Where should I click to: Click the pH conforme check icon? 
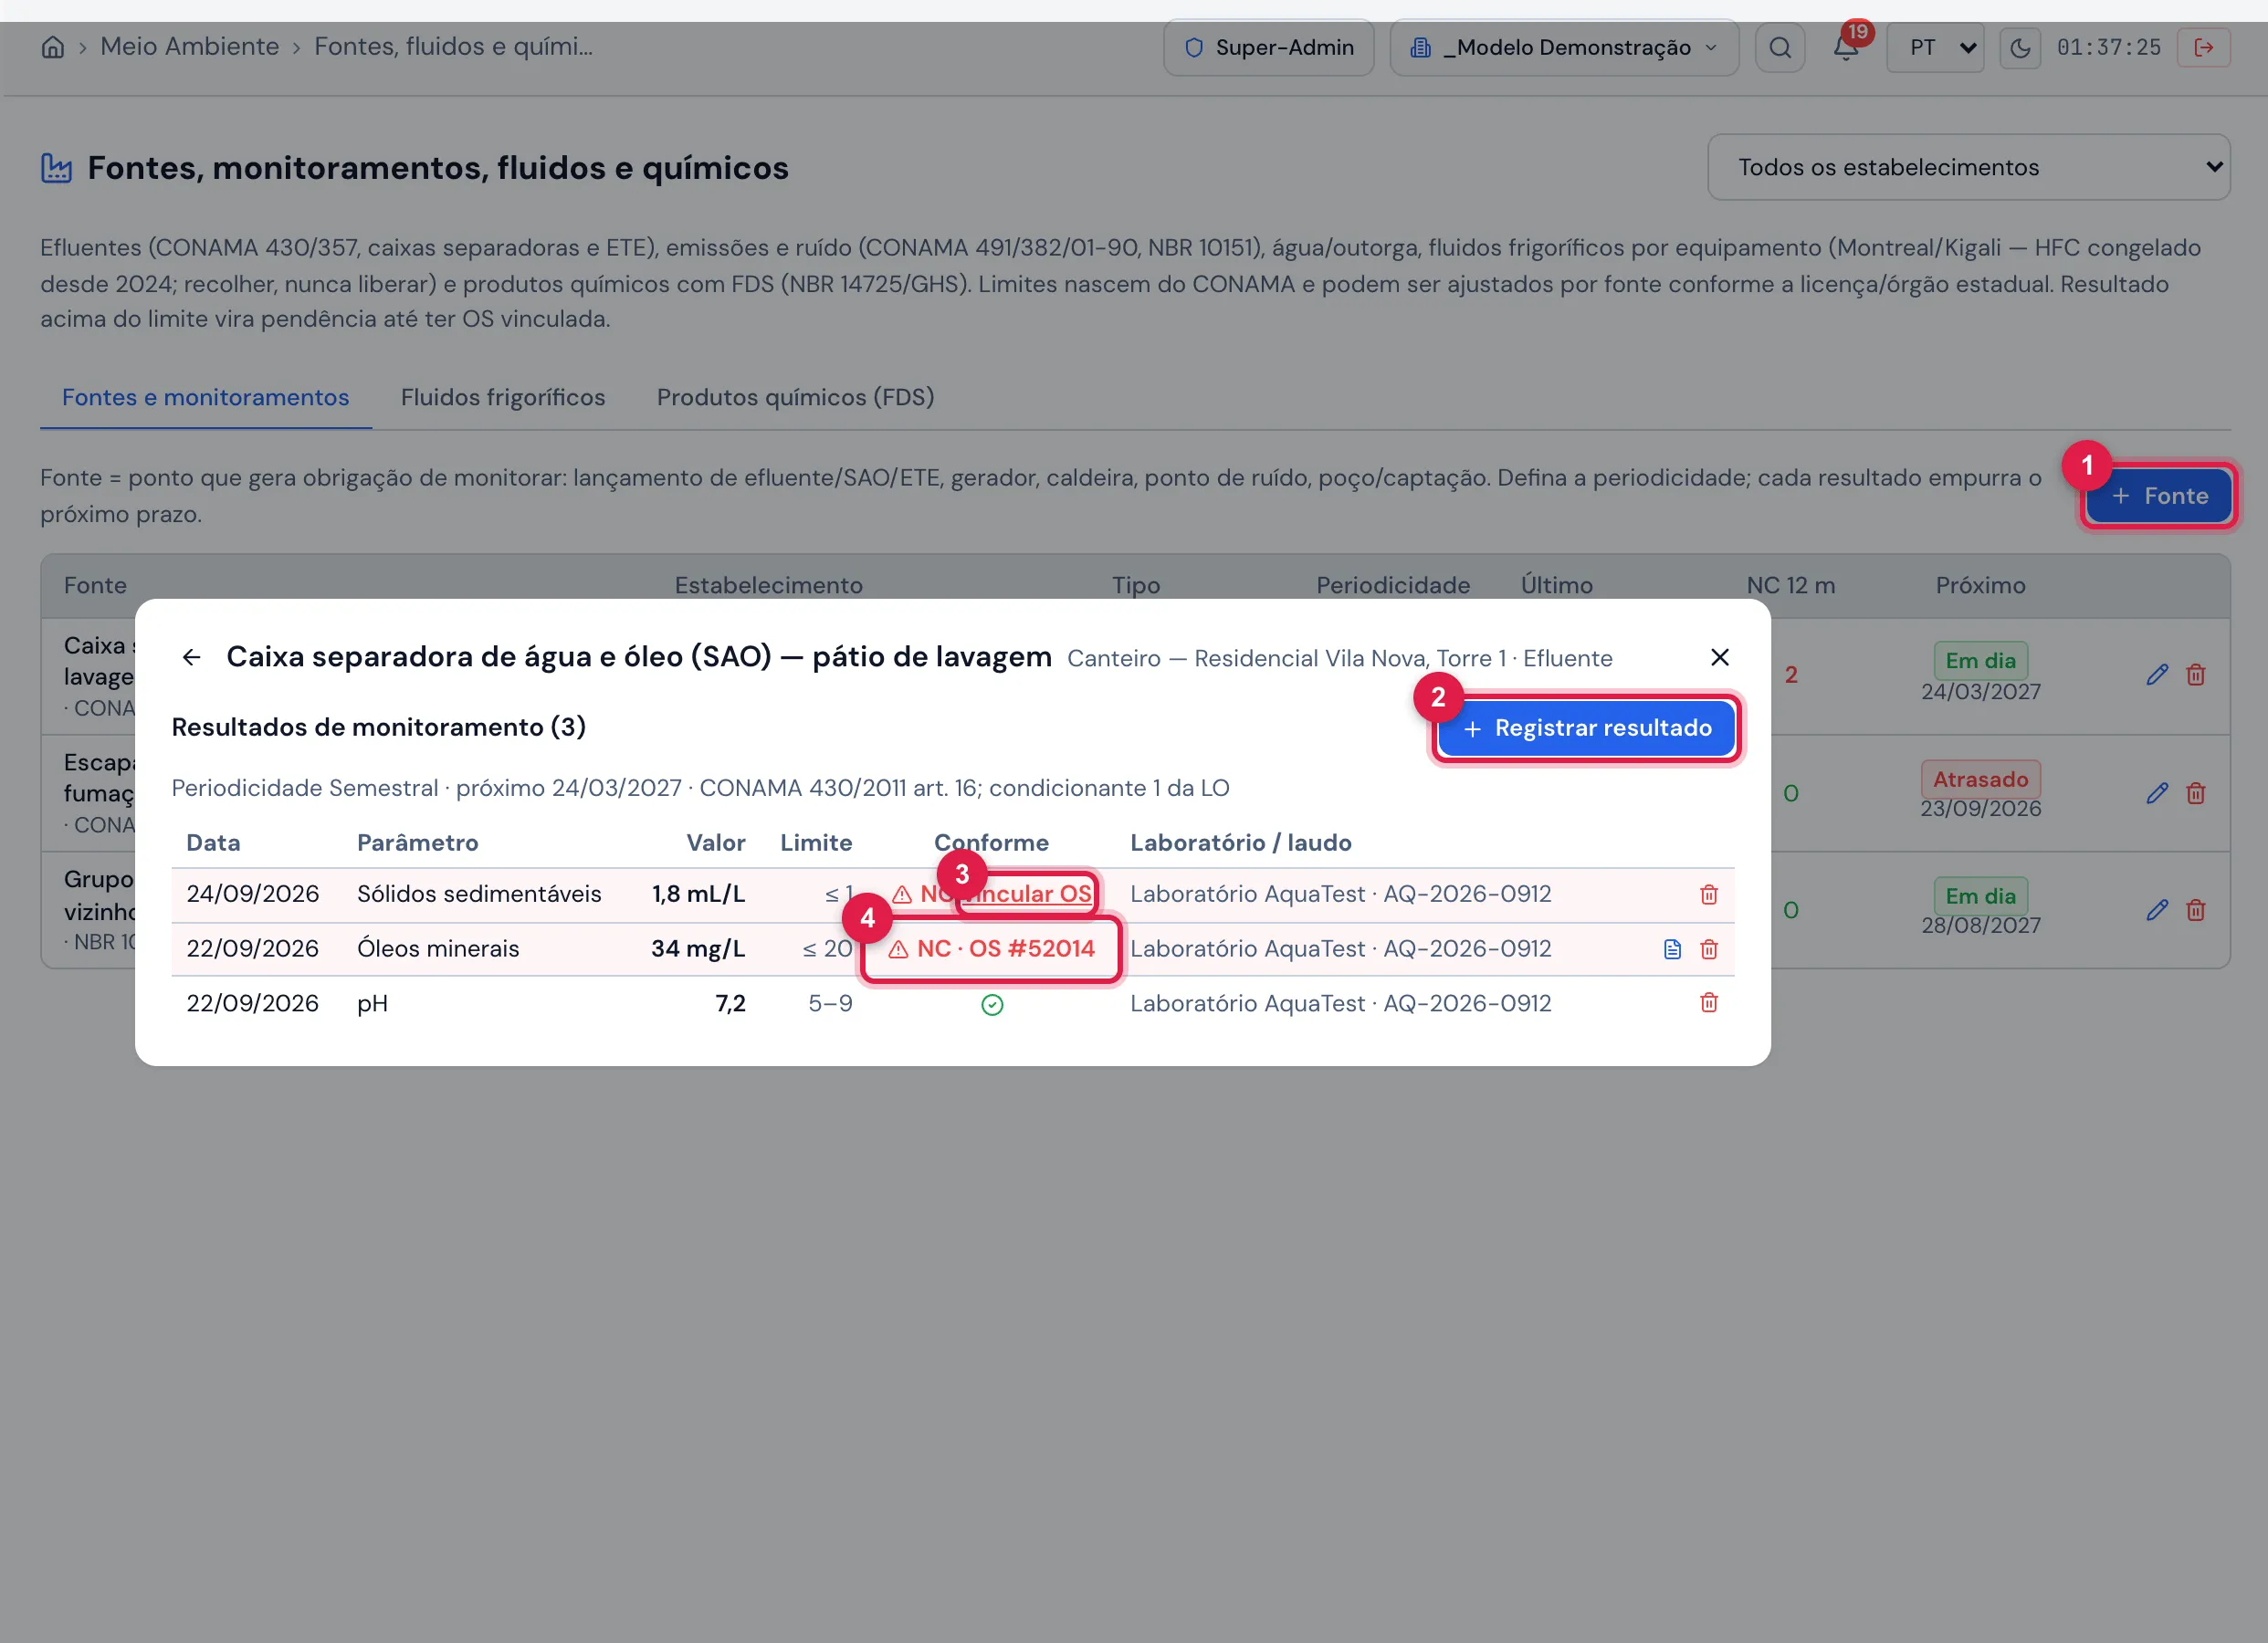pos(992,1005)
